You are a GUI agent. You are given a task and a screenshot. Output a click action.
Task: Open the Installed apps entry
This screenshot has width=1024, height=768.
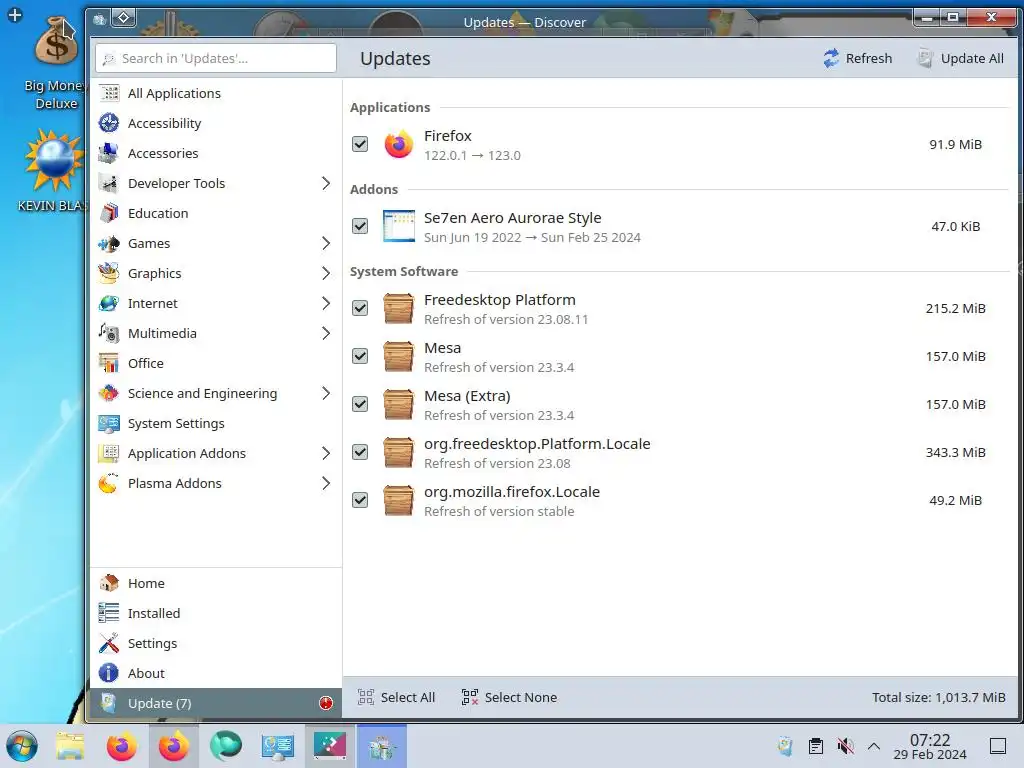point(216,613)
